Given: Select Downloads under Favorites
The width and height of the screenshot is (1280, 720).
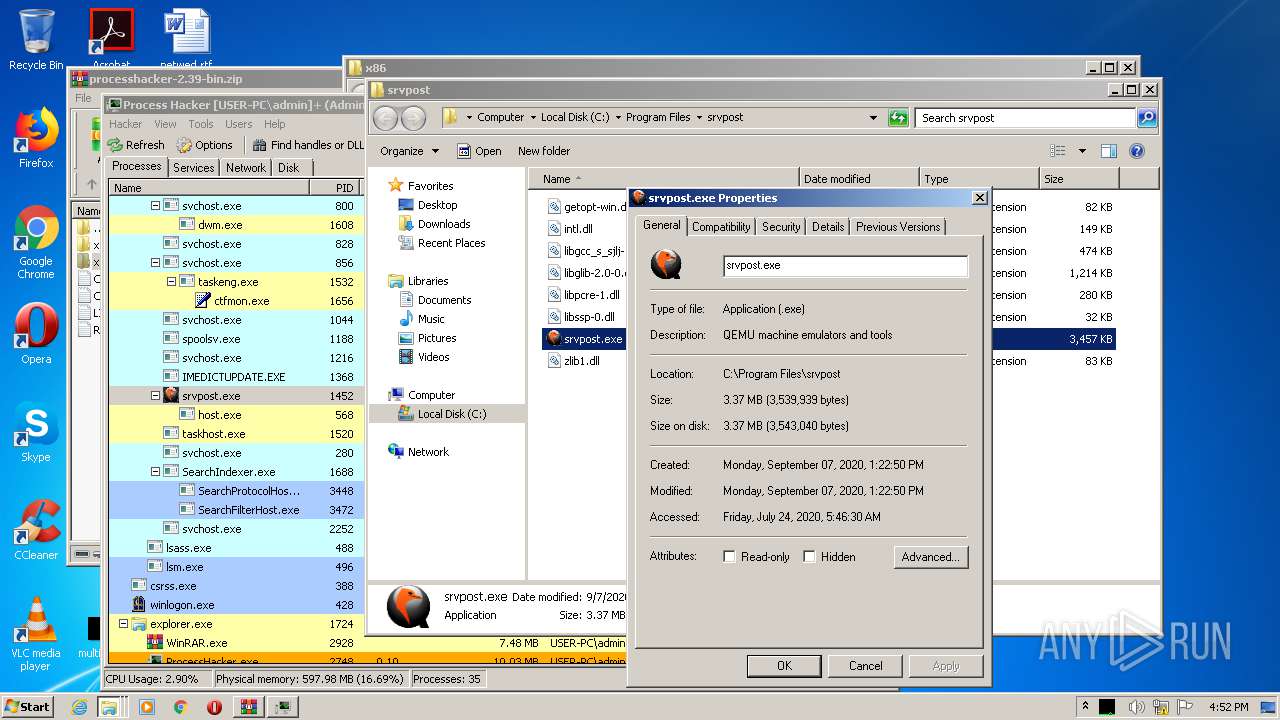Looking at the screenshot, I should pos(435,224).
